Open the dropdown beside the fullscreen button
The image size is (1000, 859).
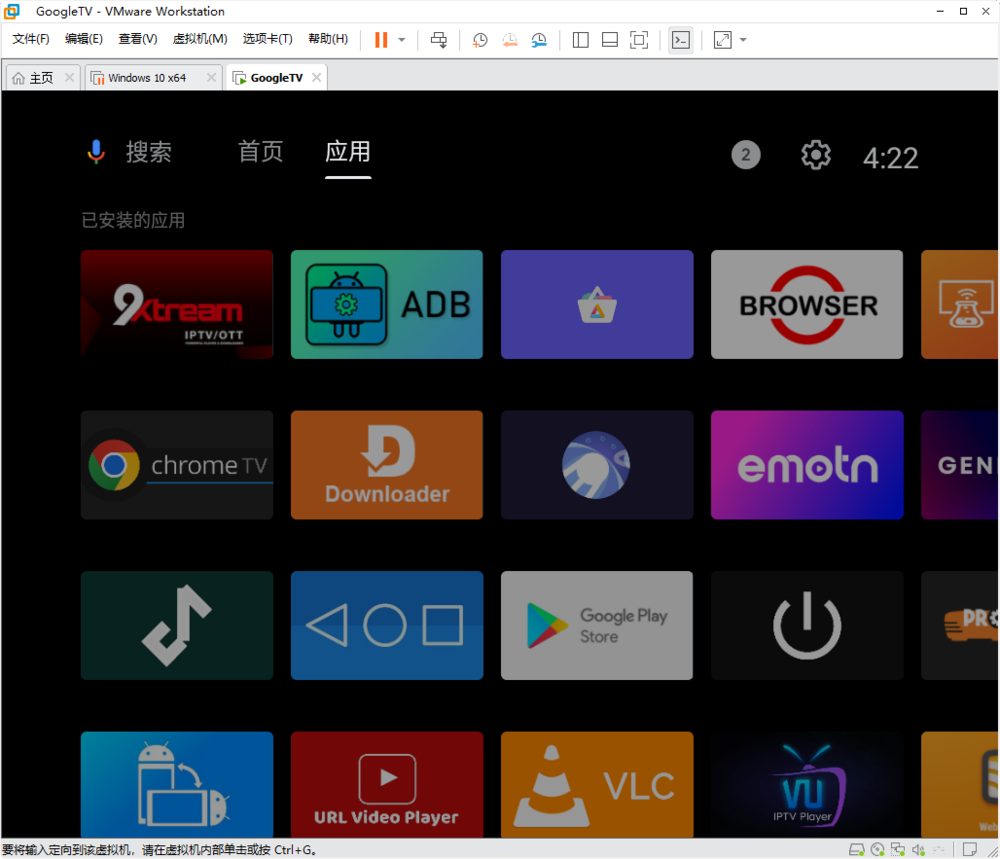[x=741, y=39]
